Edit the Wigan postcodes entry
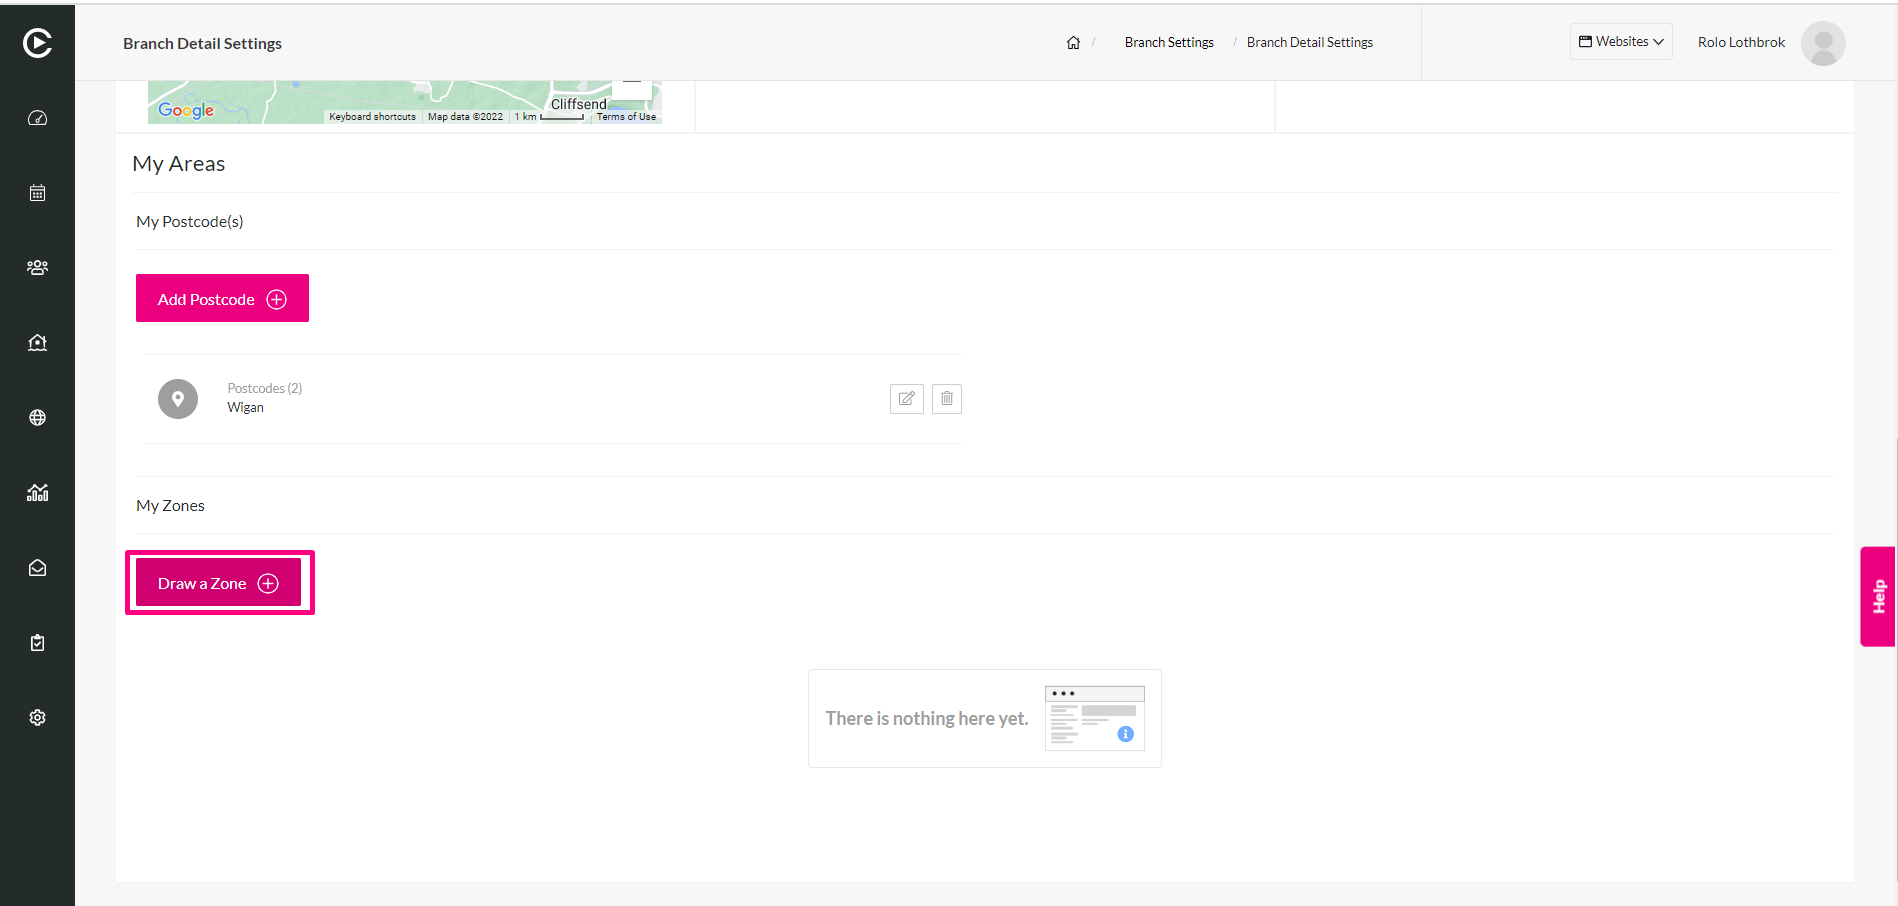This screenshot has width=1898, height=906. (907, 399)
